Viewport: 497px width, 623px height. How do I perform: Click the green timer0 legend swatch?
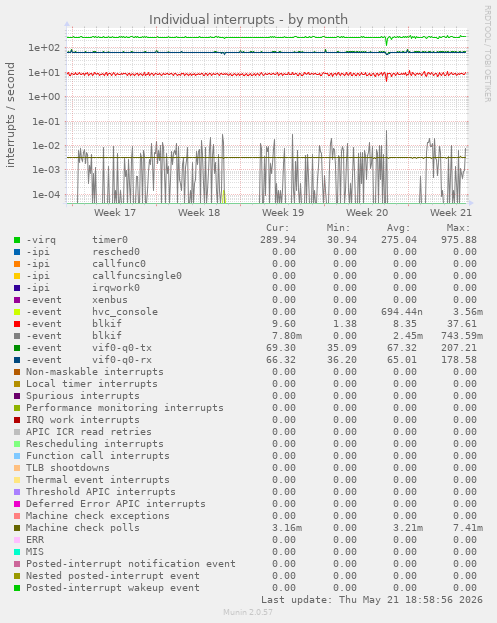click(x=17, y=240)
